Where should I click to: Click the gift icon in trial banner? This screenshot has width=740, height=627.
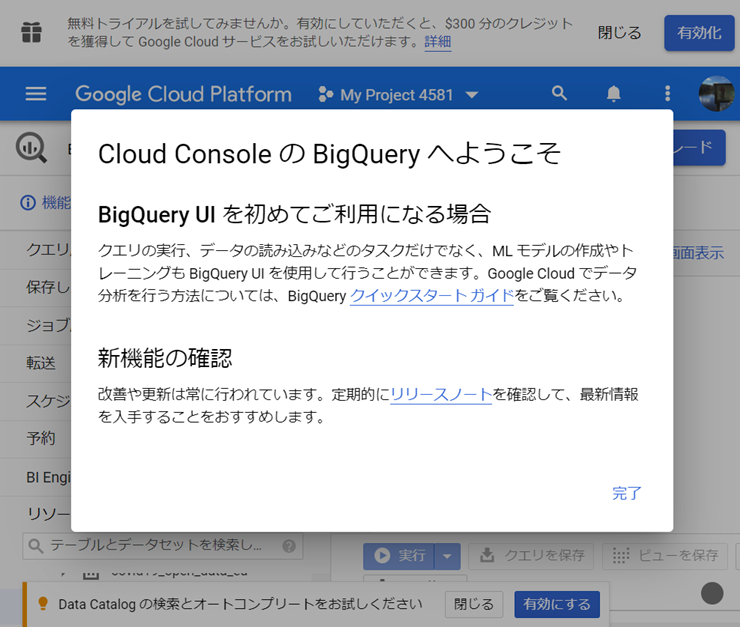pos(32,32)
